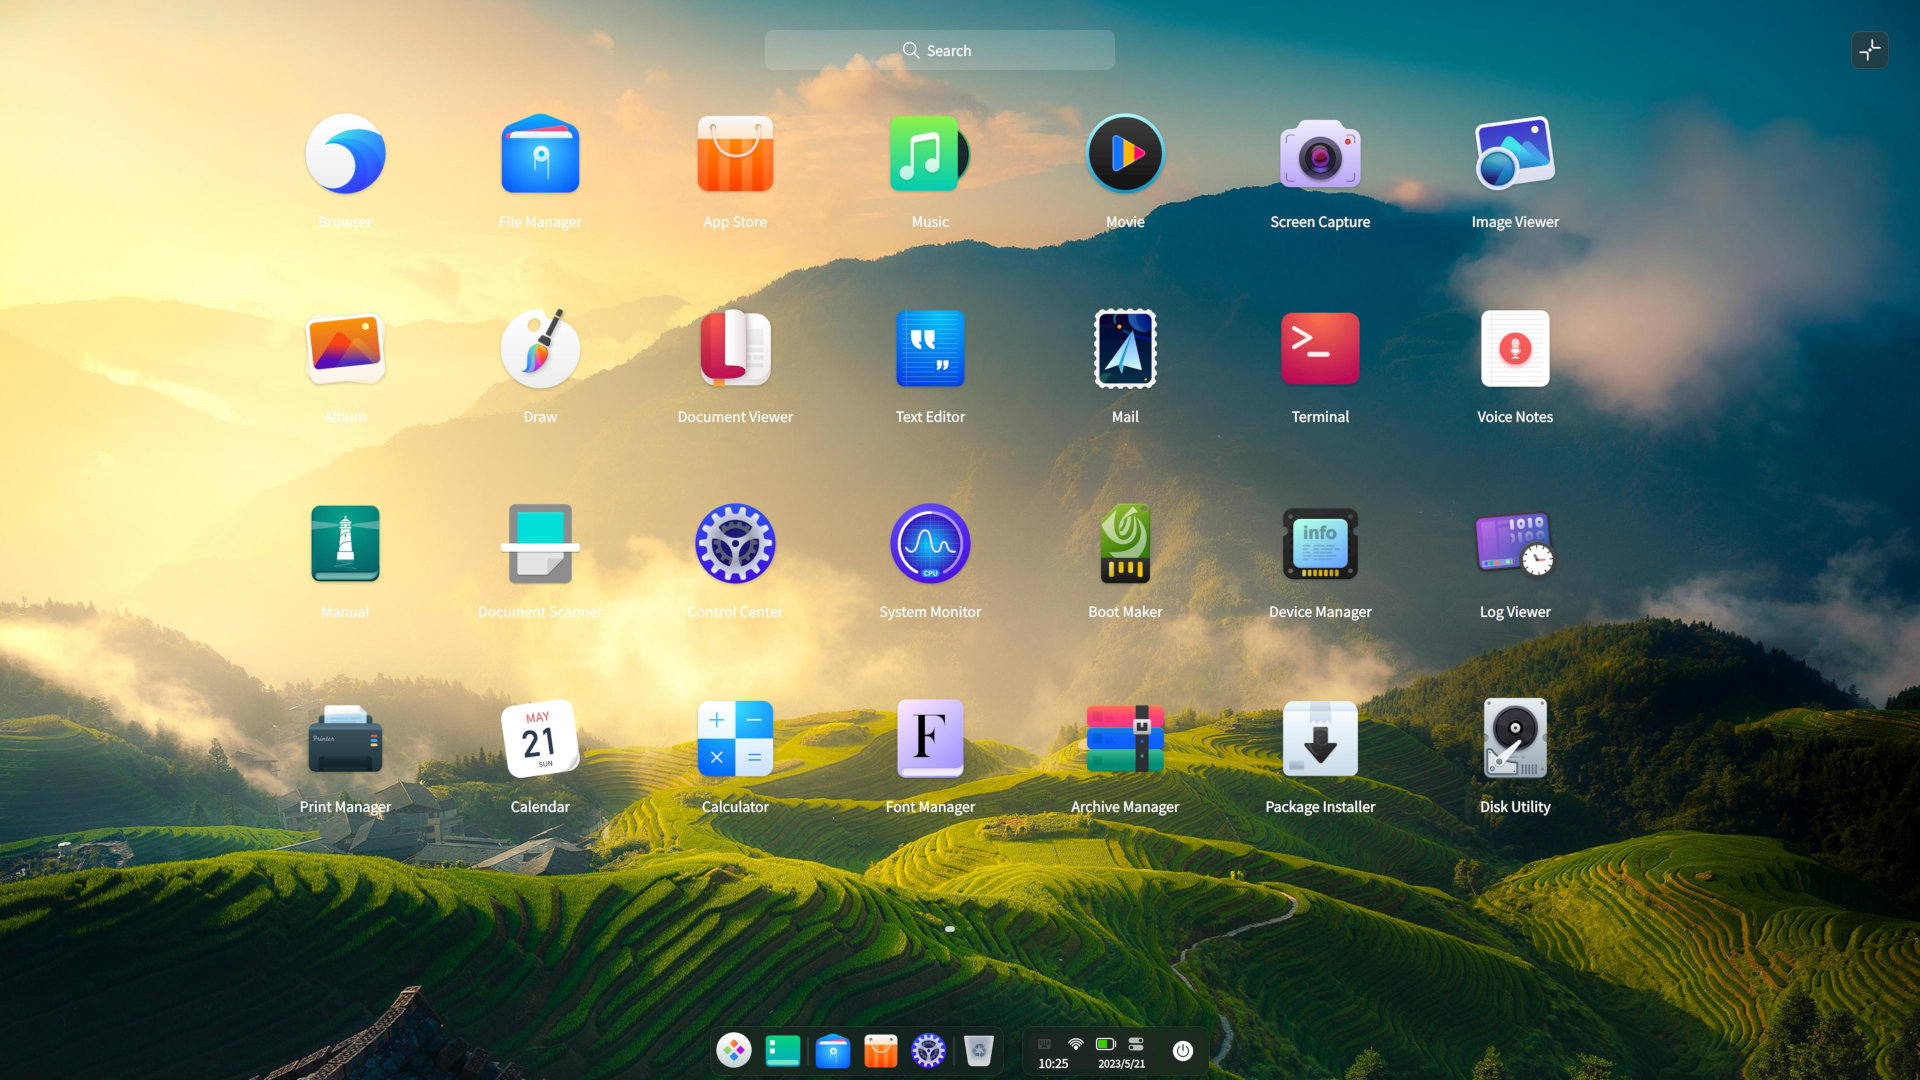Open File Manager from the dock
Screen dimensions: 1920x1080
832,1051
